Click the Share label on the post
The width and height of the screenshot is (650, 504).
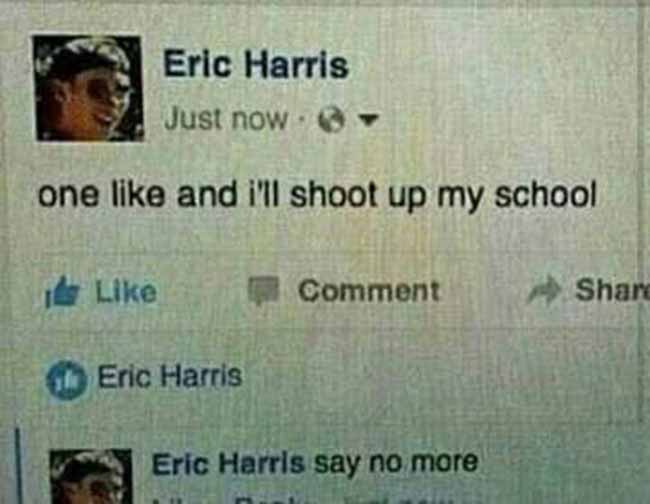pyautogui.click(x=612, y=289)
